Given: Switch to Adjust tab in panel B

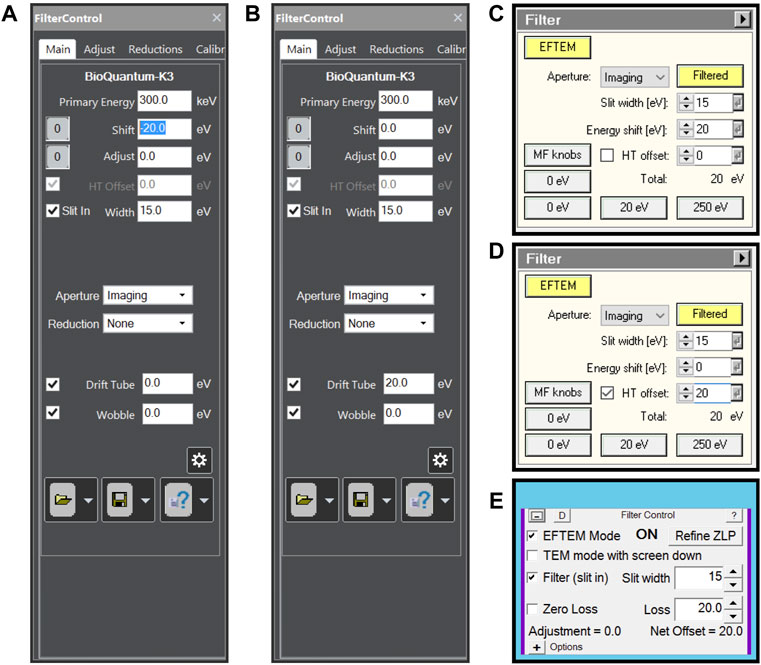Looking at the screenshot, I should 340,50.
